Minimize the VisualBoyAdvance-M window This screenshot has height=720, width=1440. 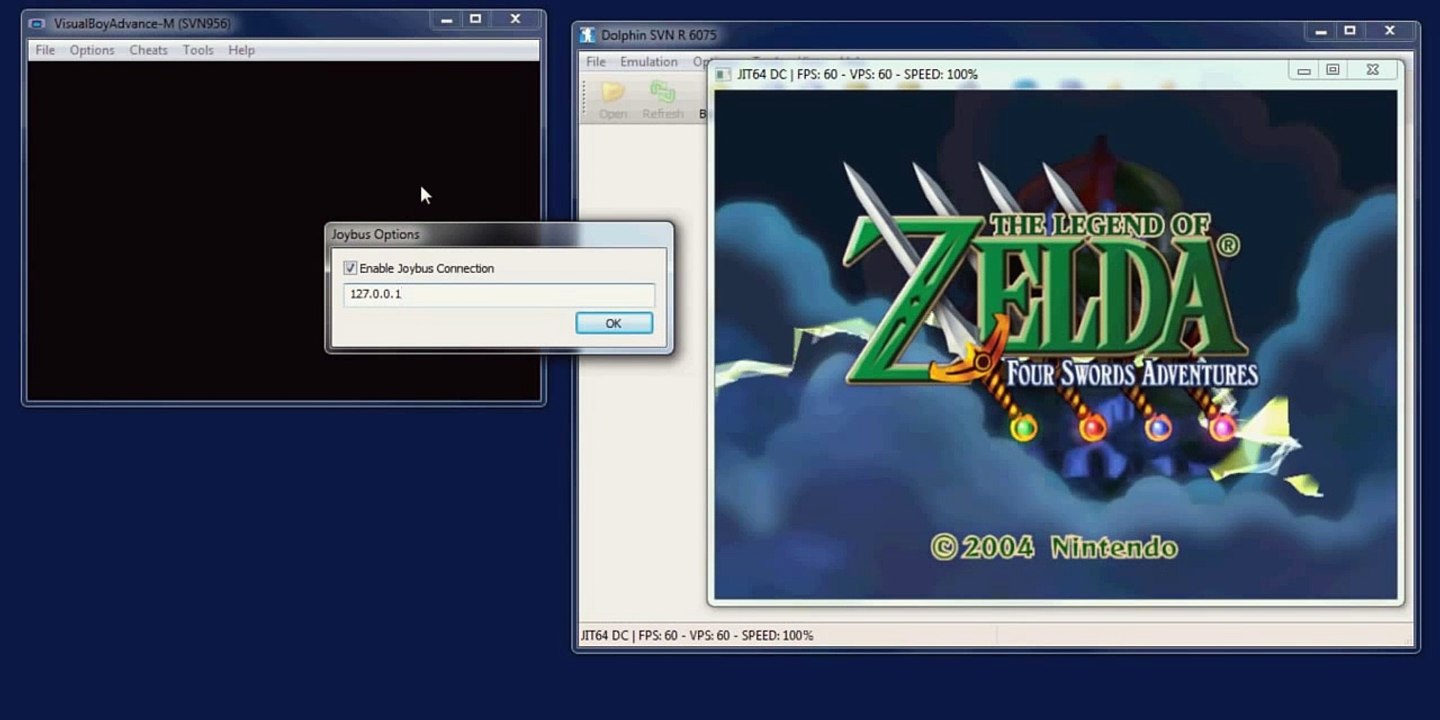(447, 19)
